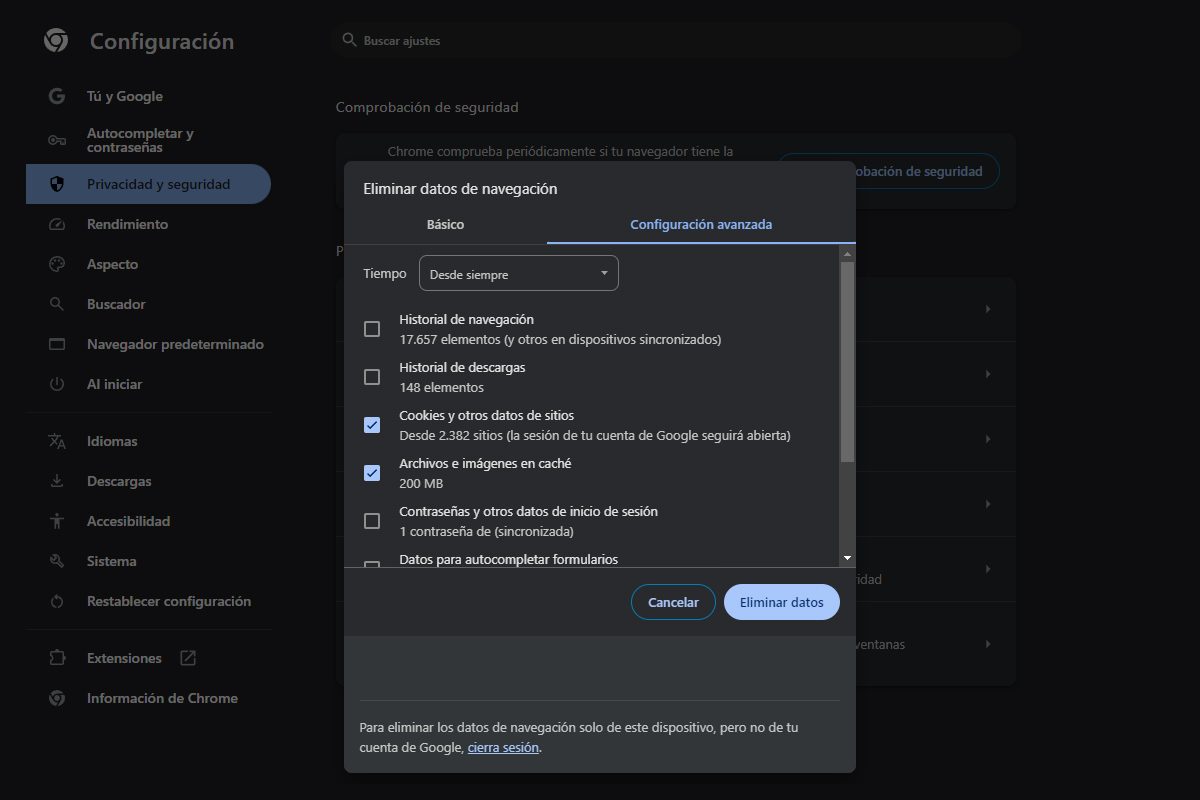Follow the cierra sesión link
This screenshot has height=800, width=1200.
(x=504, y=747)
